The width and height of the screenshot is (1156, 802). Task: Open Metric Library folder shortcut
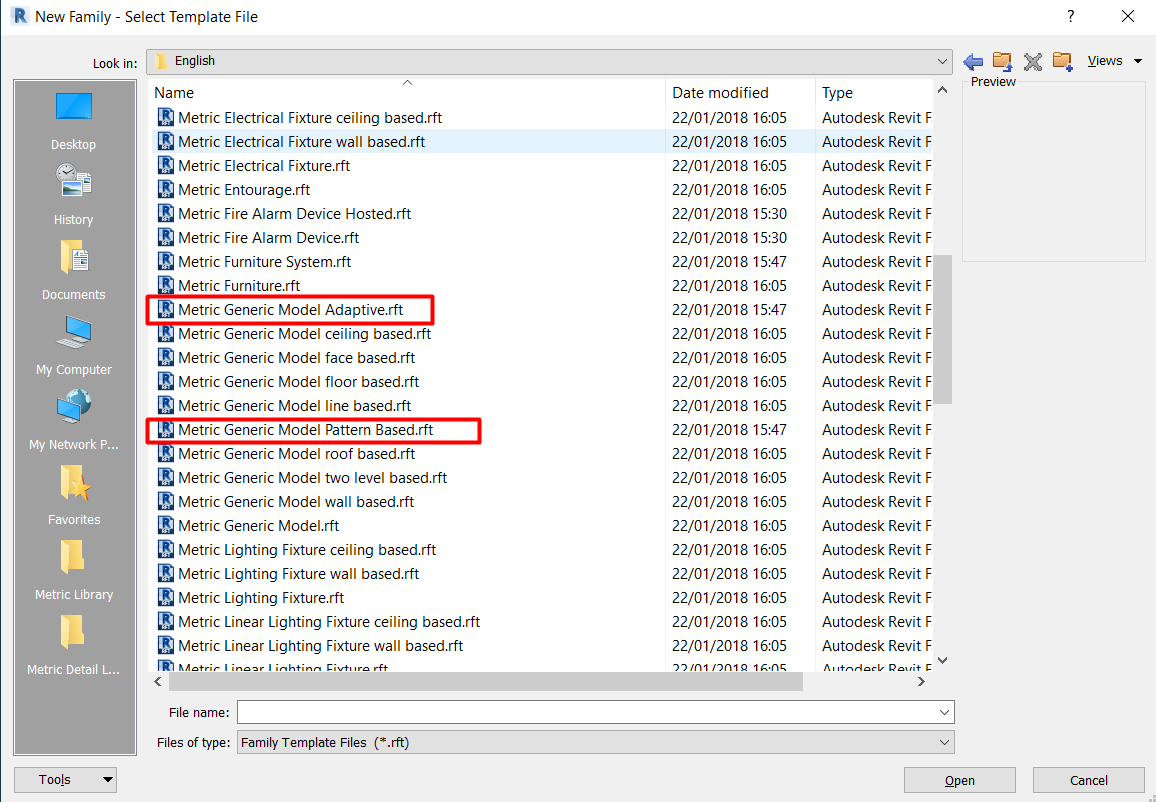[x=74, y=571]
